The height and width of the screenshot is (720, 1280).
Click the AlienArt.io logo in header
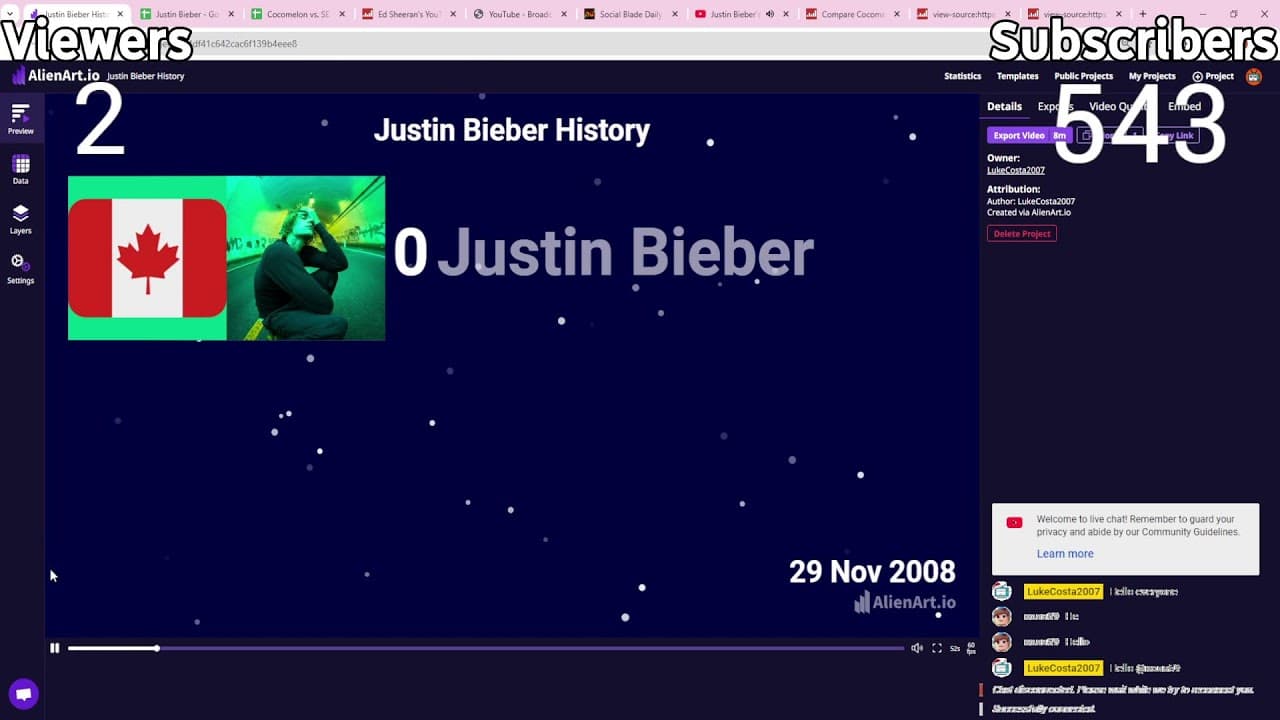55,76
